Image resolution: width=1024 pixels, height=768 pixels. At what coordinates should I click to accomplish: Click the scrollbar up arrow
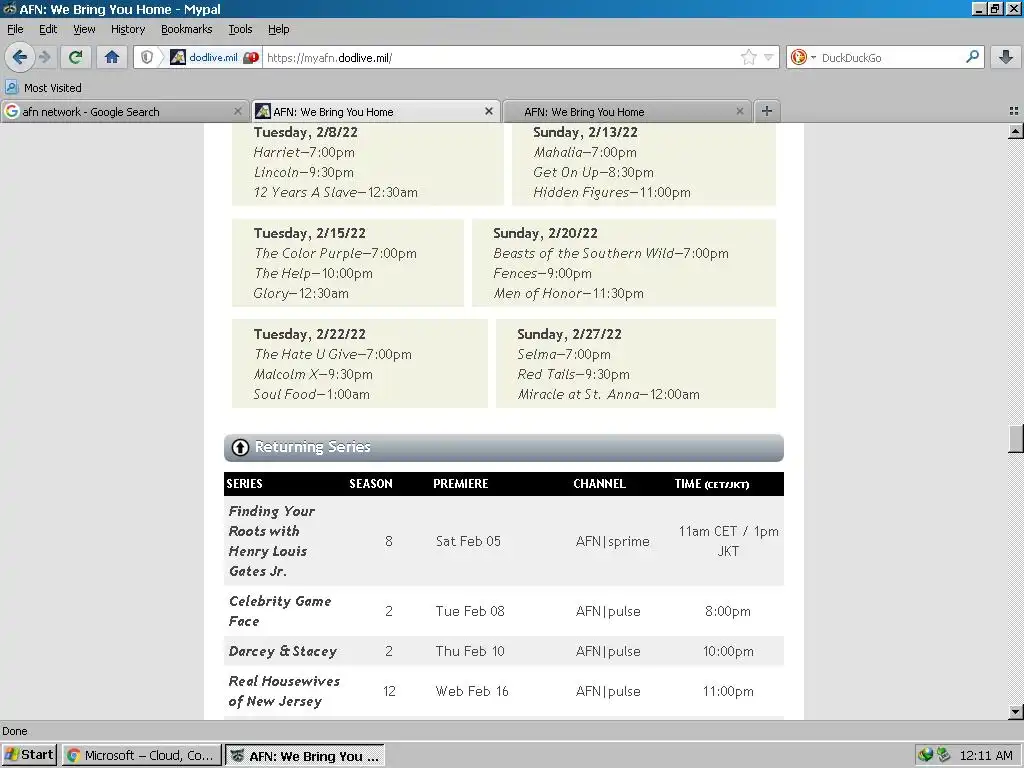[1016, 131]
